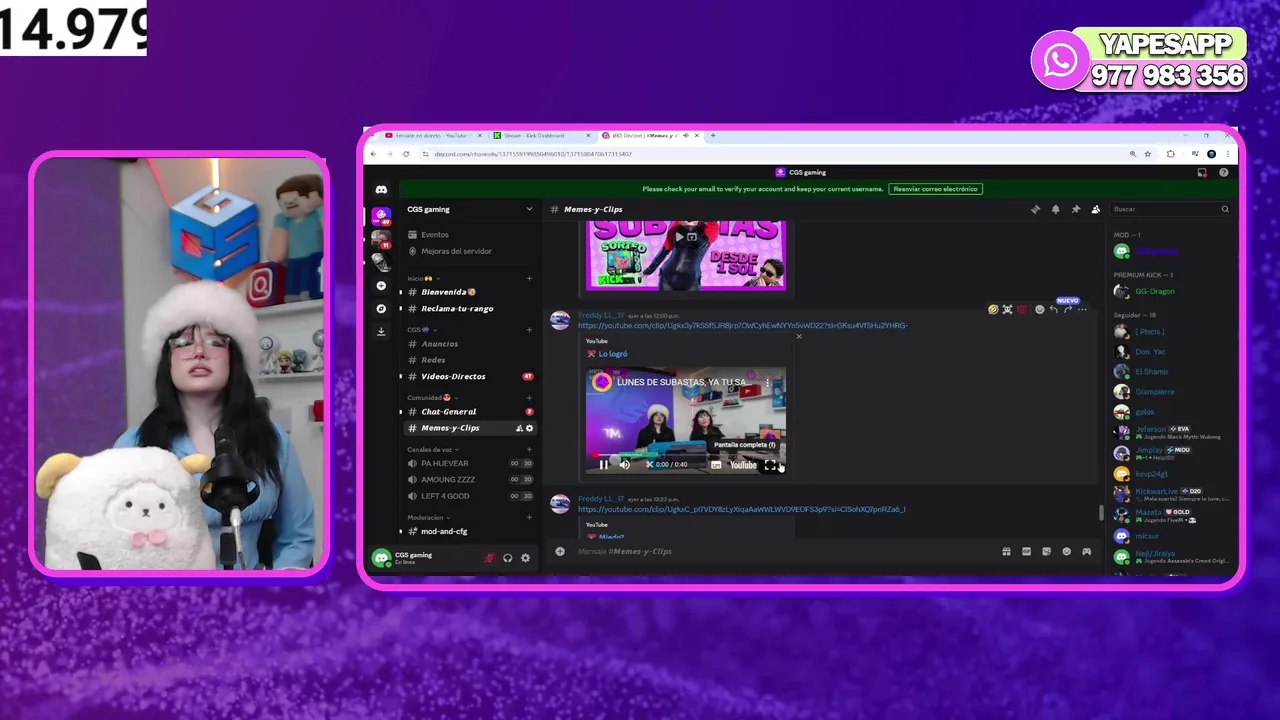Open video menu three dots overlay
This screenshot has width=1280, height=720.
coord(768,382)
